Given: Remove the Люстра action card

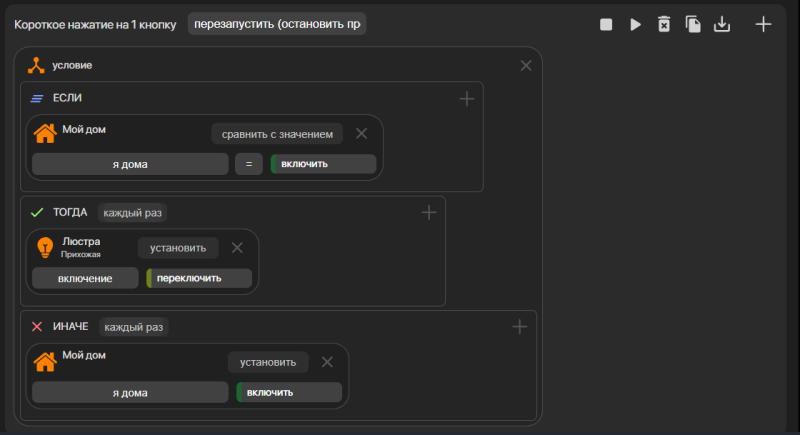Looking at the screenshot, I should (x=237, y=248).
